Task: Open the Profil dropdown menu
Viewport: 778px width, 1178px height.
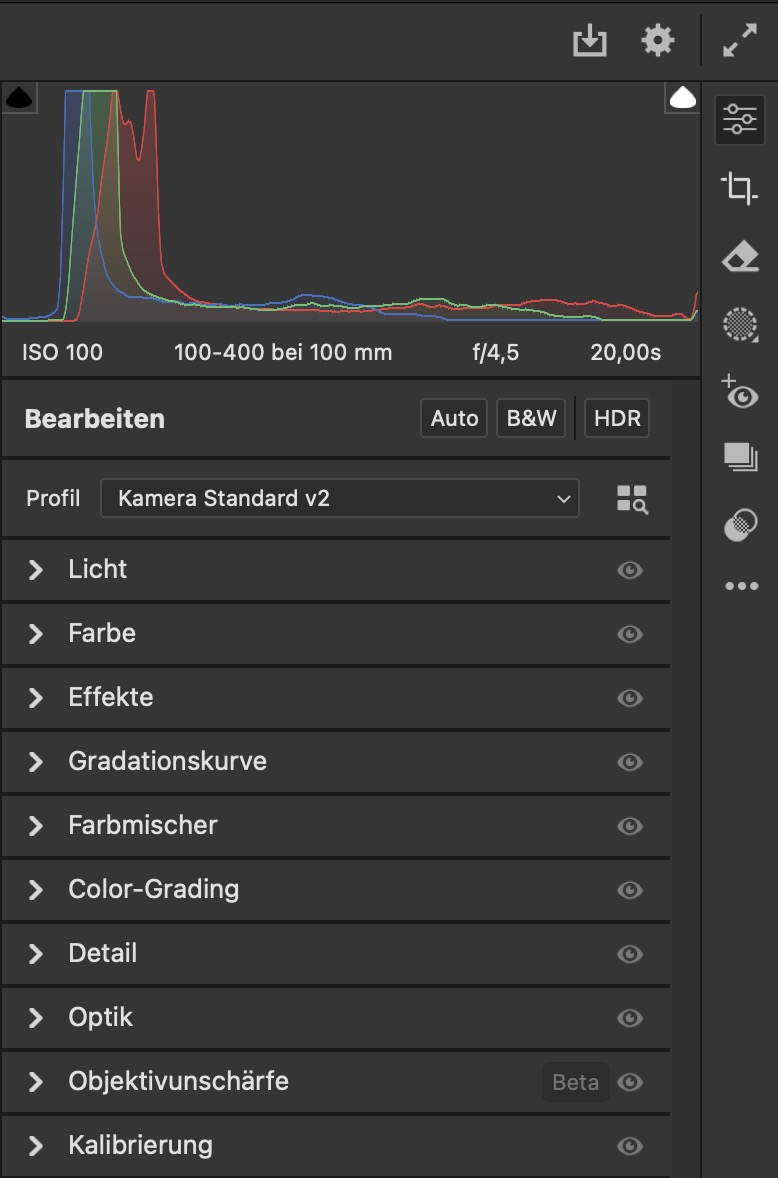Action: [339, 498]
